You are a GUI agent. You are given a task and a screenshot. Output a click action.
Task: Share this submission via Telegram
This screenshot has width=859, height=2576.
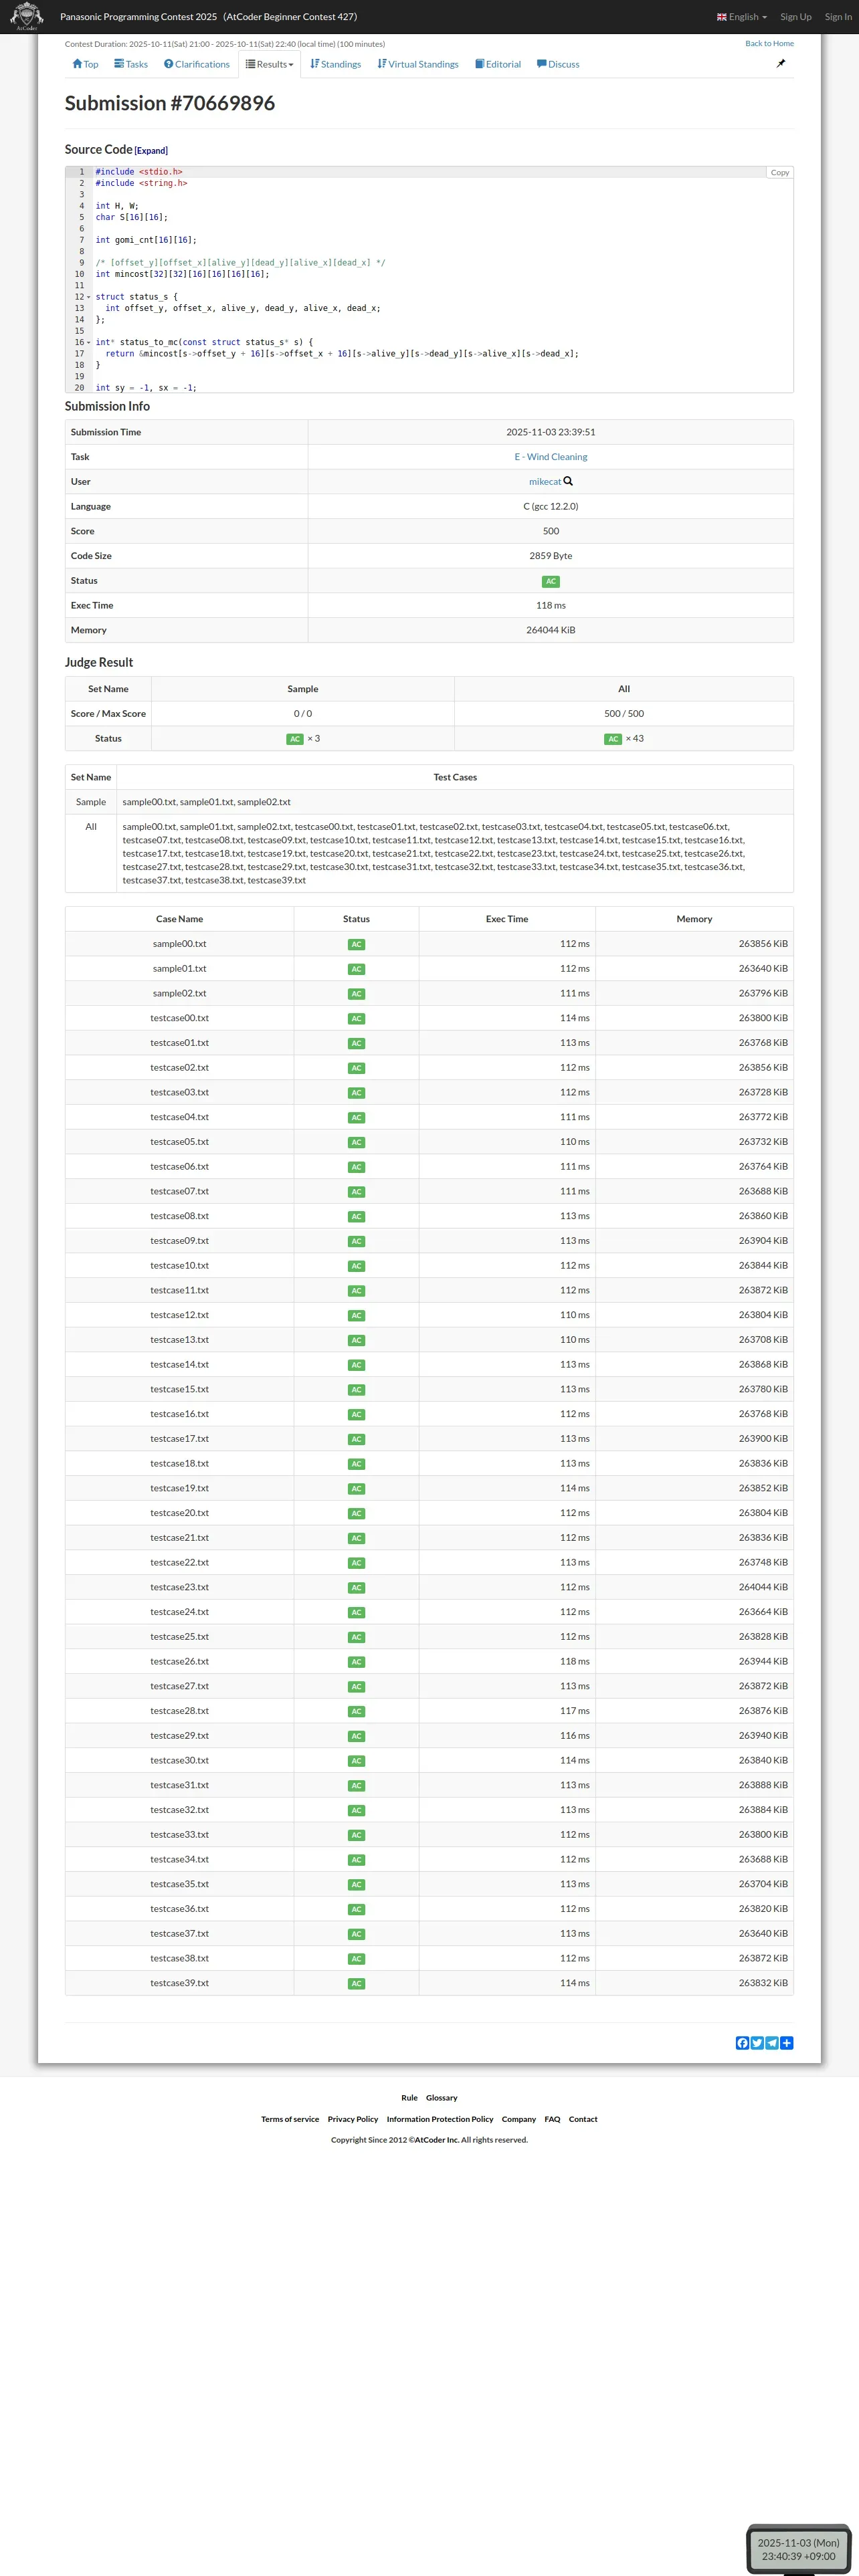[772, 2043]
